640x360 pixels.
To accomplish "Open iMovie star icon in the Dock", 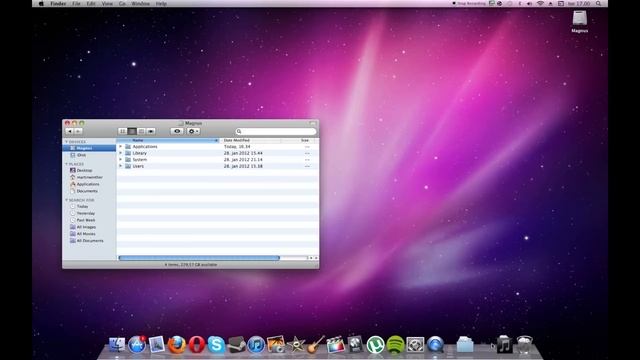I will 296,345.
